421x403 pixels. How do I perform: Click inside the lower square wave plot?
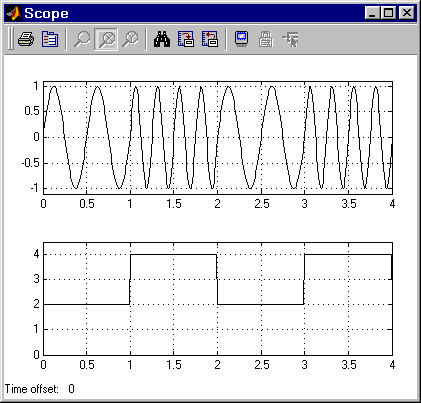click(218, 299)
